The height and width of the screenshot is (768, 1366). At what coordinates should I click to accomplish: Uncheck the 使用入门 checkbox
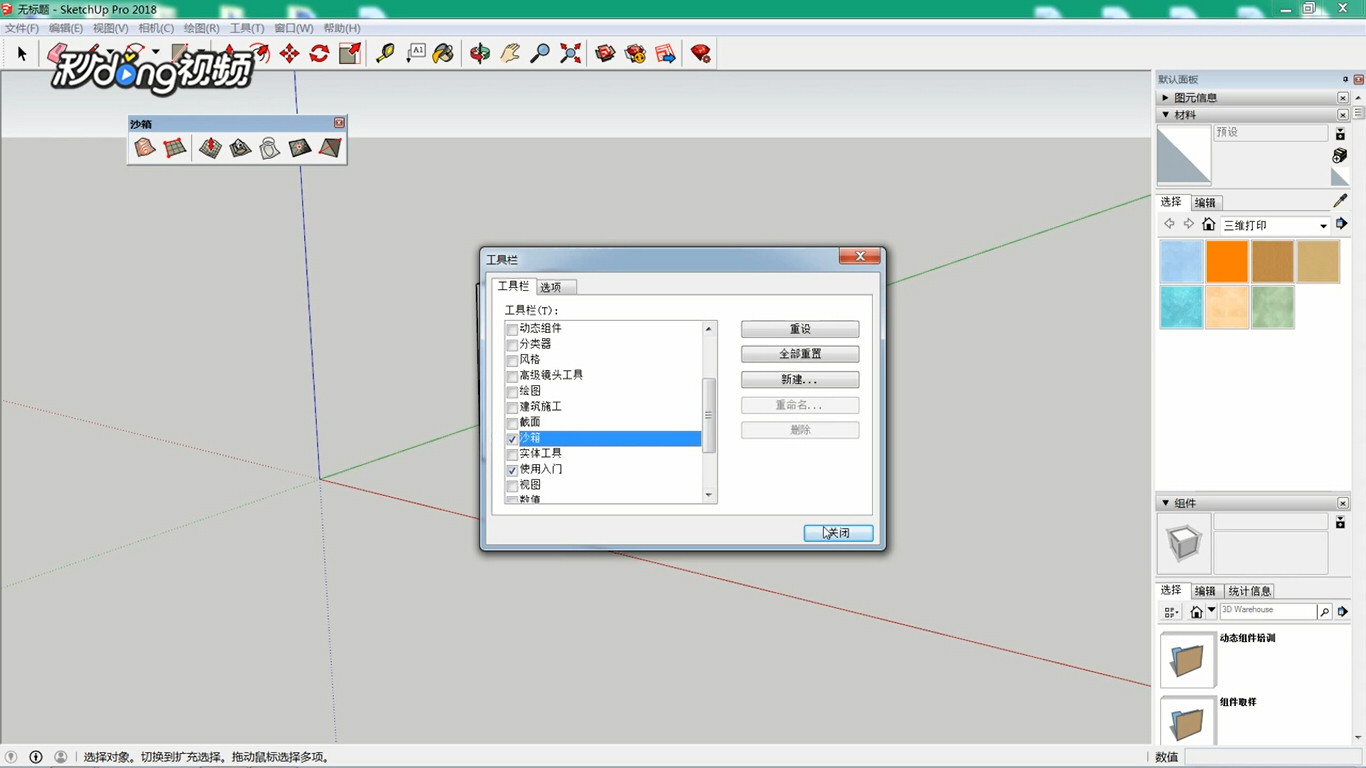(512, 470)
